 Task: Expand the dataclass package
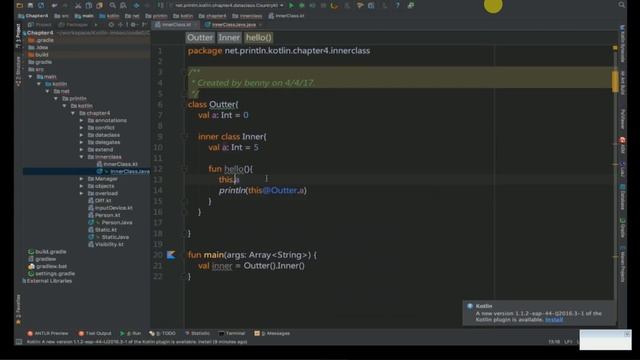click(x=82, y=135)
